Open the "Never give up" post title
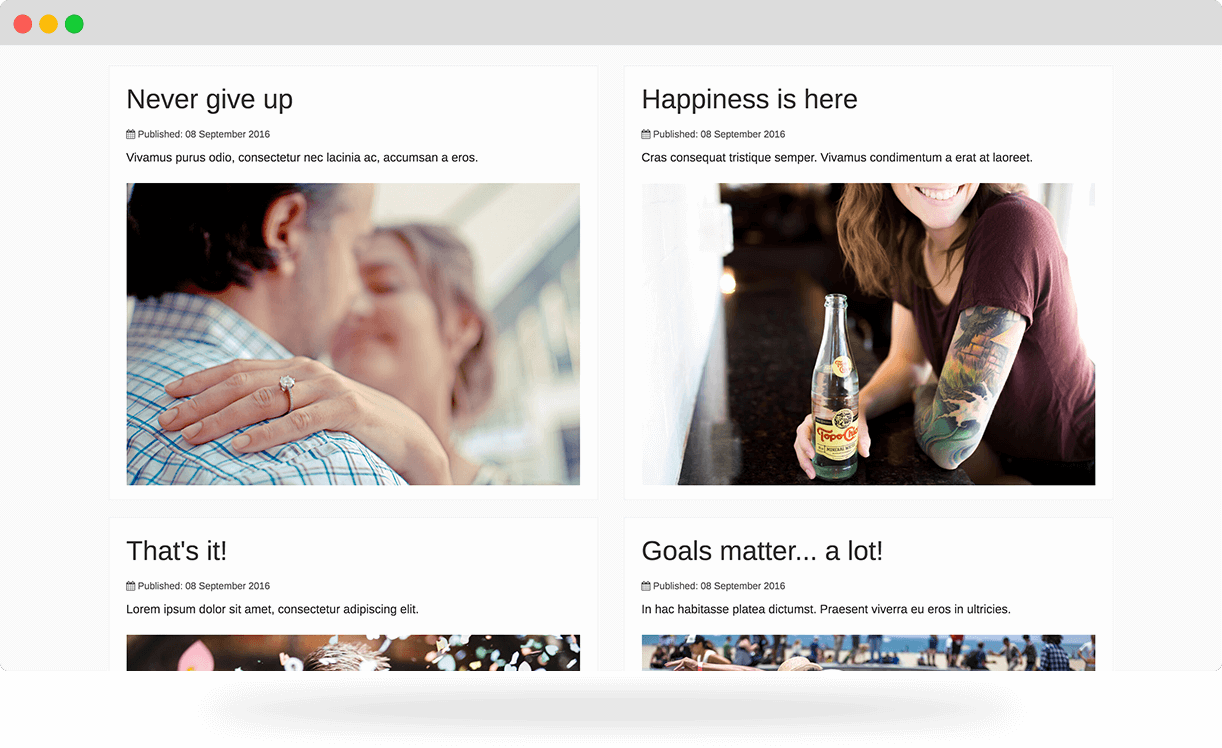This screenshot has width=1222, height=748. 209,99
